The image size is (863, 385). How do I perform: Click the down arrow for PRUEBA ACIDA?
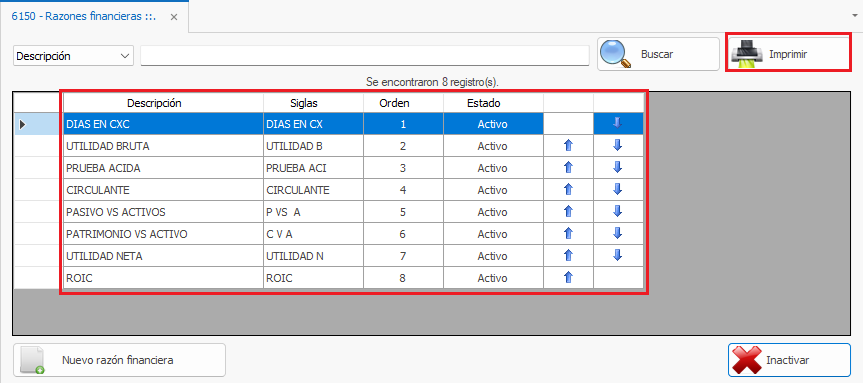pos(618,168)
